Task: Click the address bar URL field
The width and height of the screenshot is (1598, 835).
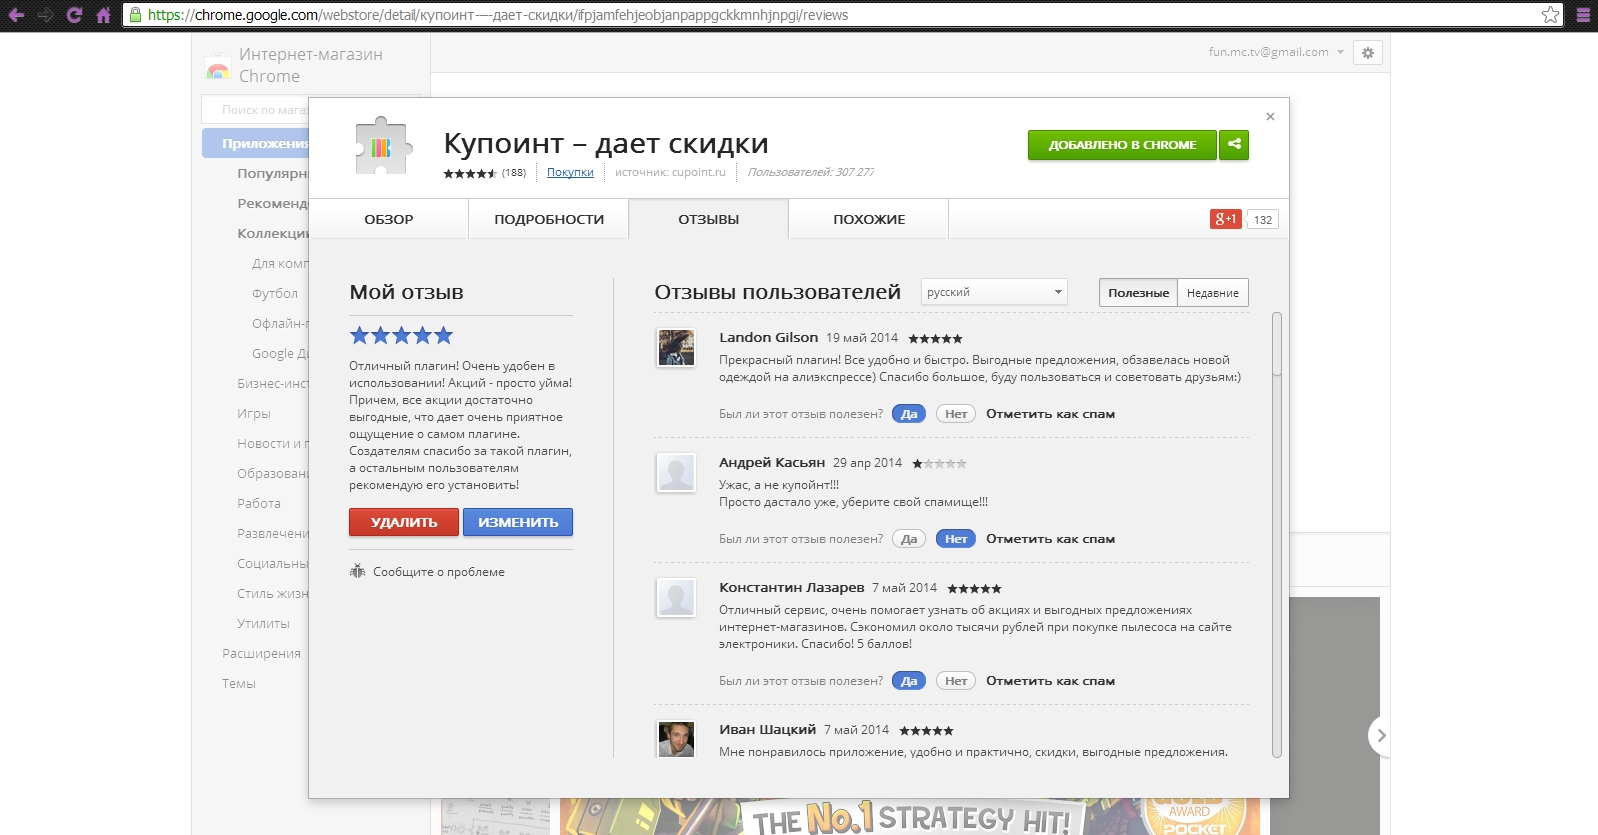Action: tap(843, 15)
